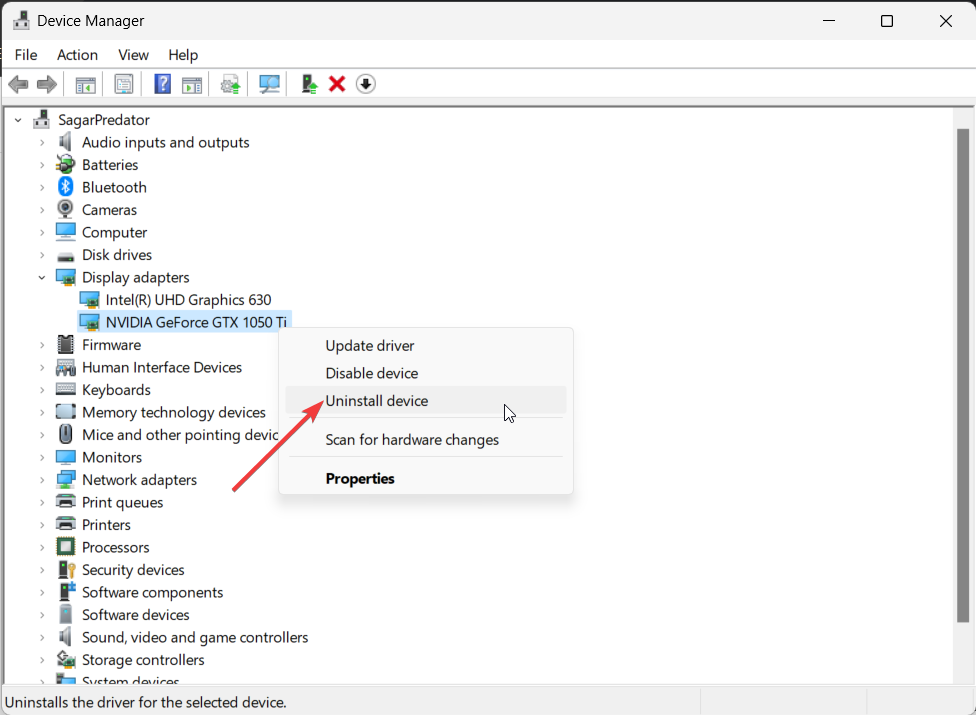Click the vertical scrollbar thumb
The height and width of the screenshot is (715, 976).
[963, 375]
